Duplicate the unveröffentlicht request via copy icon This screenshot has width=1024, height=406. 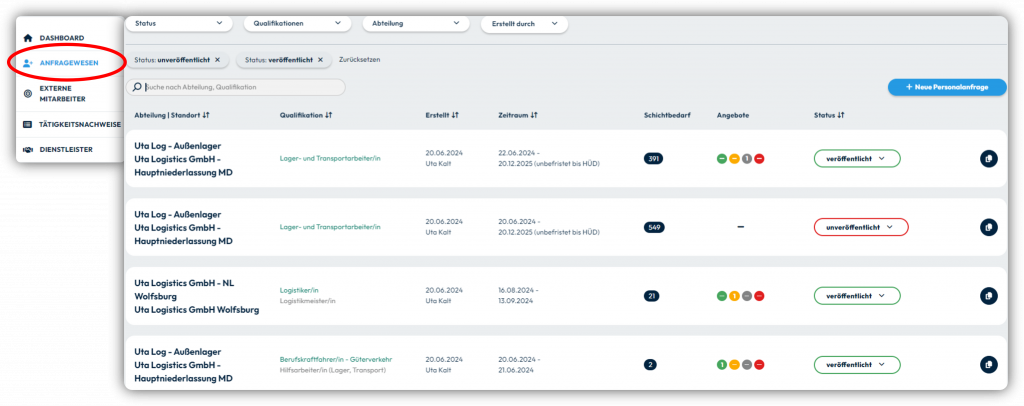coord(989,227)
